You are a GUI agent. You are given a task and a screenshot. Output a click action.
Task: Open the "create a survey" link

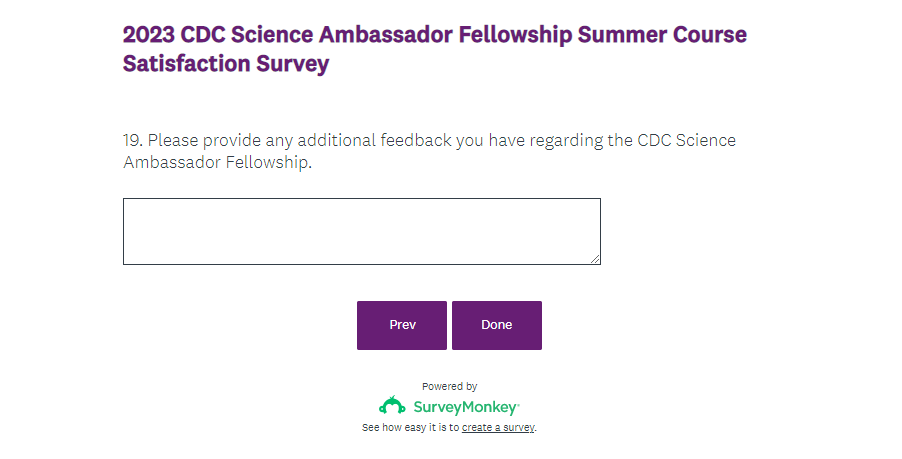click(498, 428)
